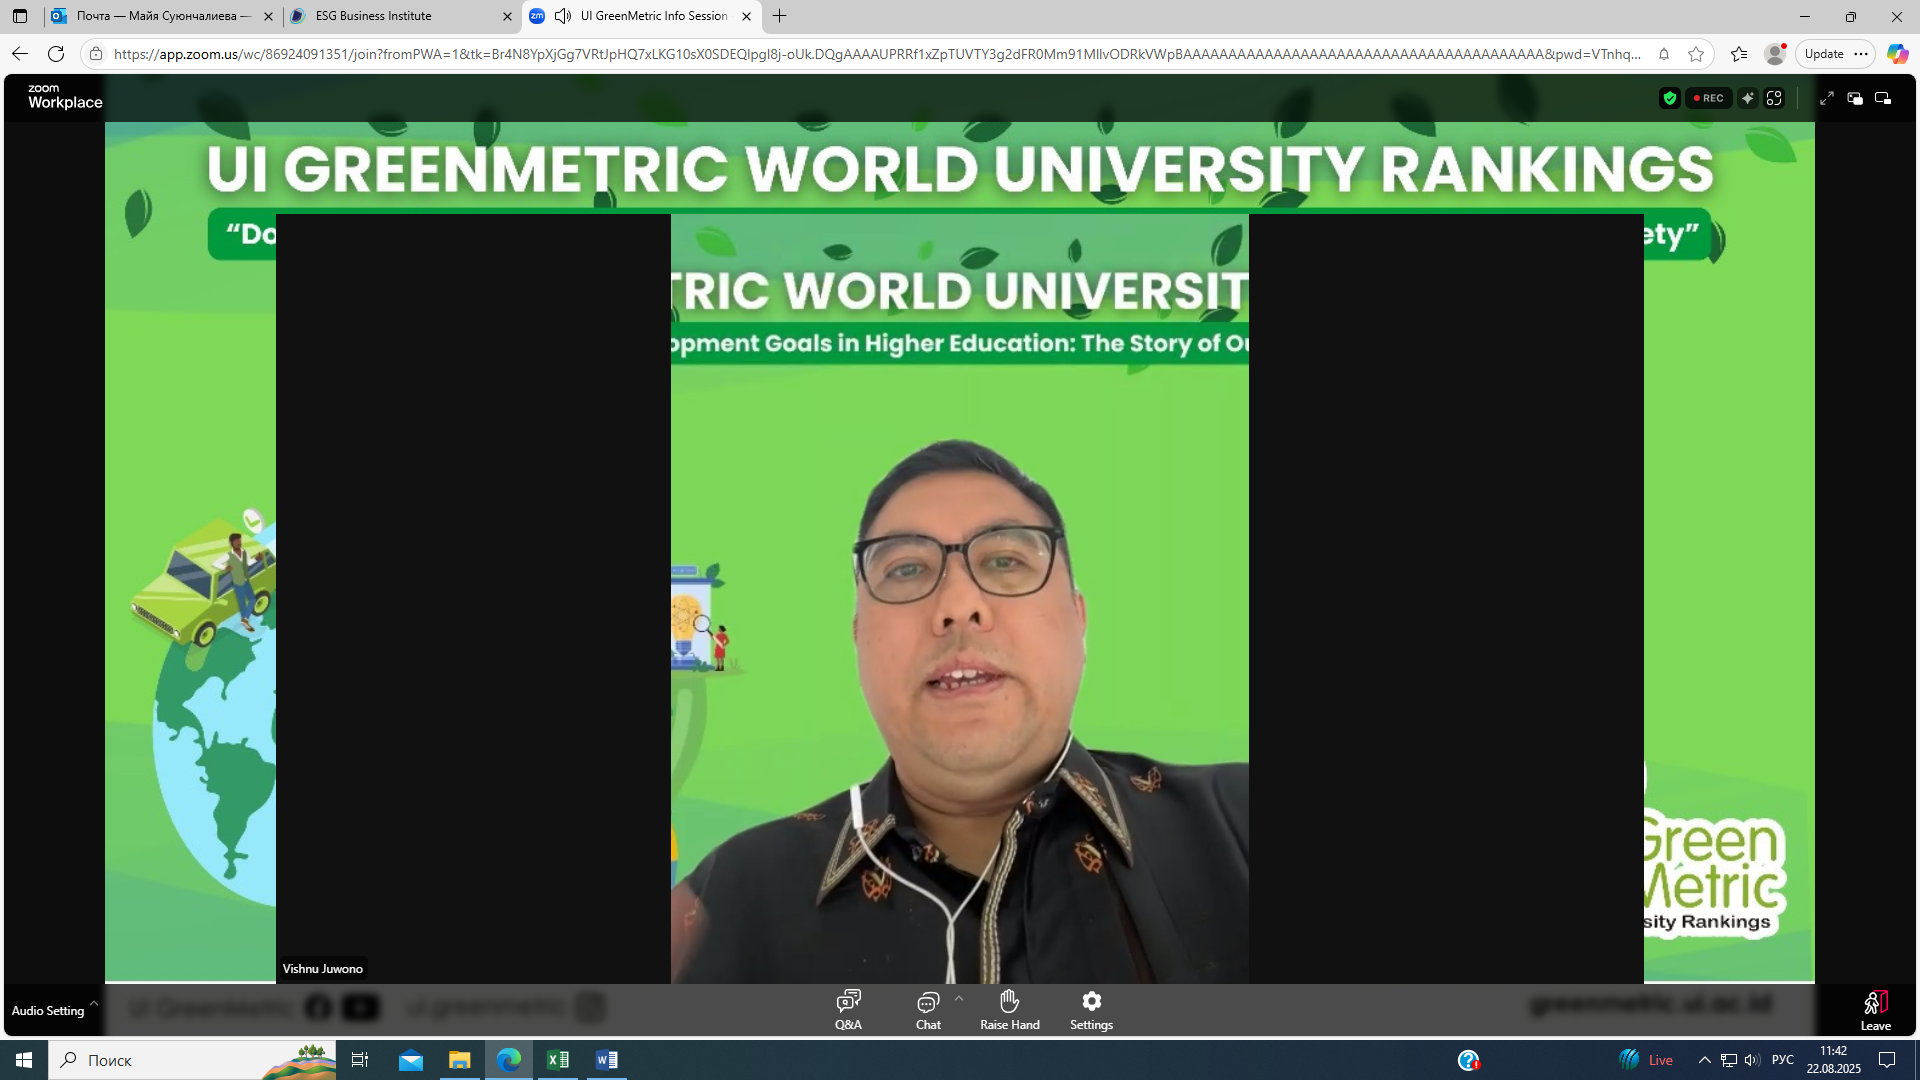Open the browser Favorites list

[1739, 54]
